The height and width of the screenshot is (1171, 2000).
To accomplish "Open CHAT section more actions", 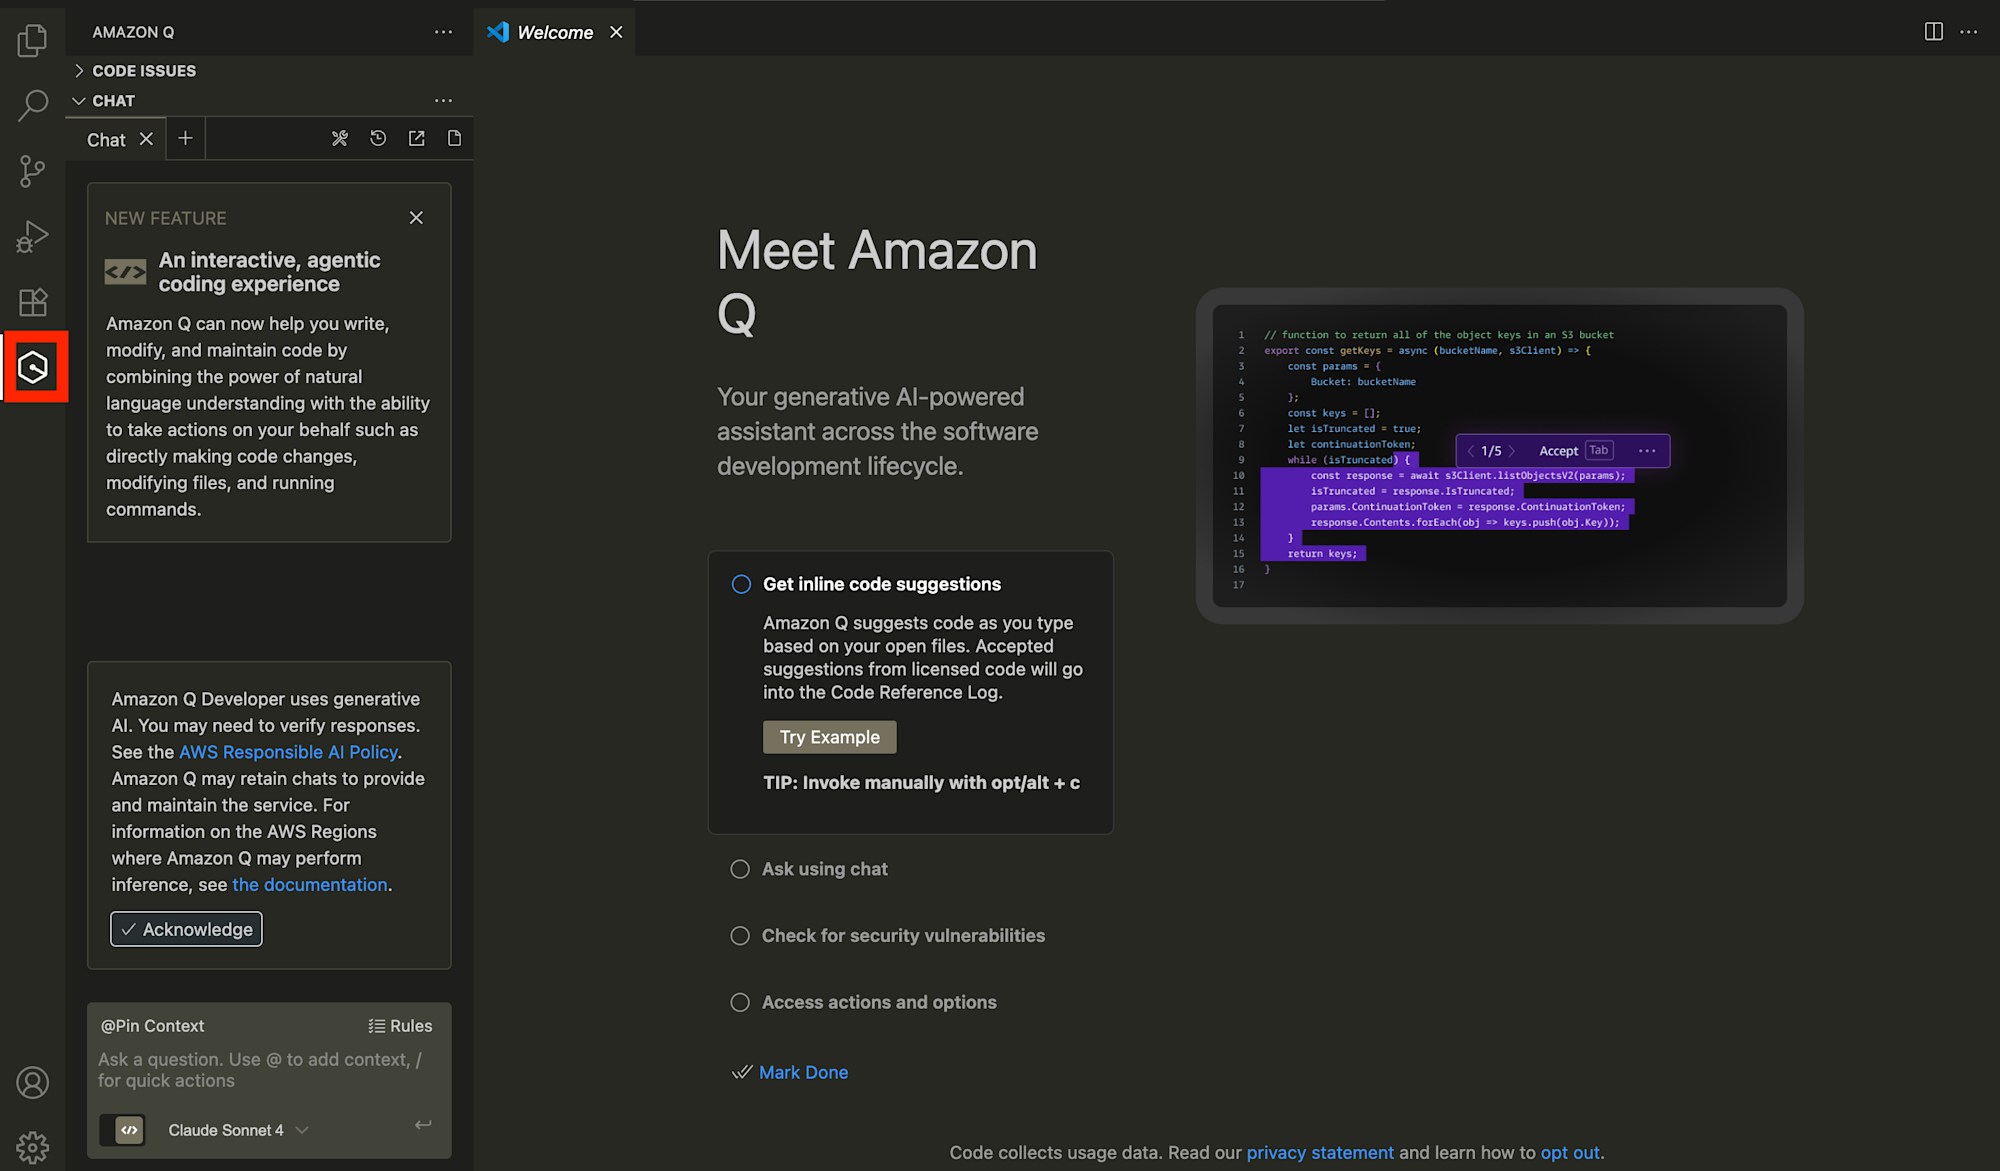I will (443, 100).
